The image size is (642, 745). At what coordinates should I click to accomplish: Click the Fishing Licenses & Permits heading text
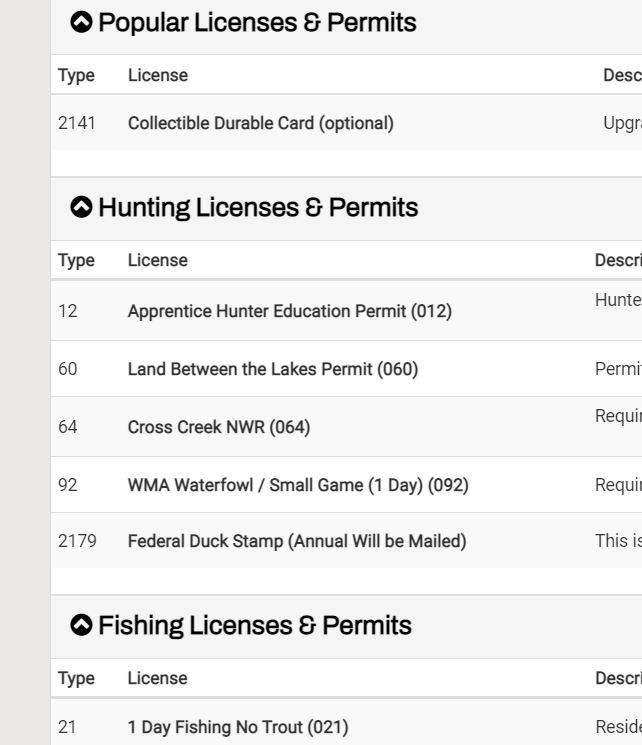coord(255,625)
